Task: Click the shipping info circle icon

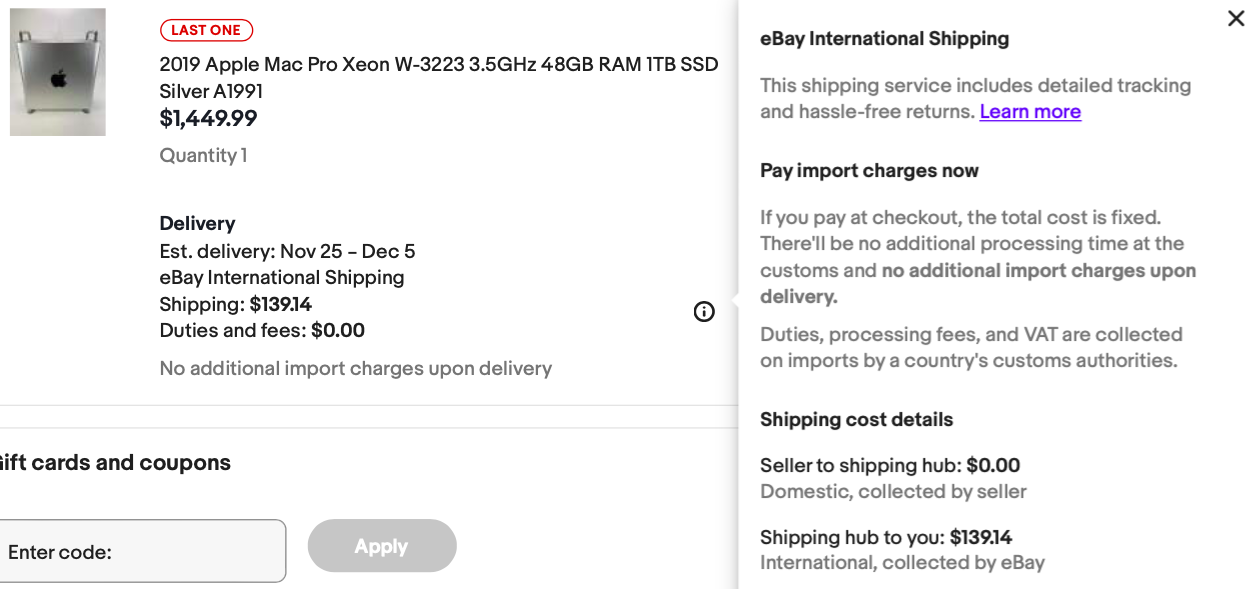Action: pyautogui.click(x=704, y=312)
